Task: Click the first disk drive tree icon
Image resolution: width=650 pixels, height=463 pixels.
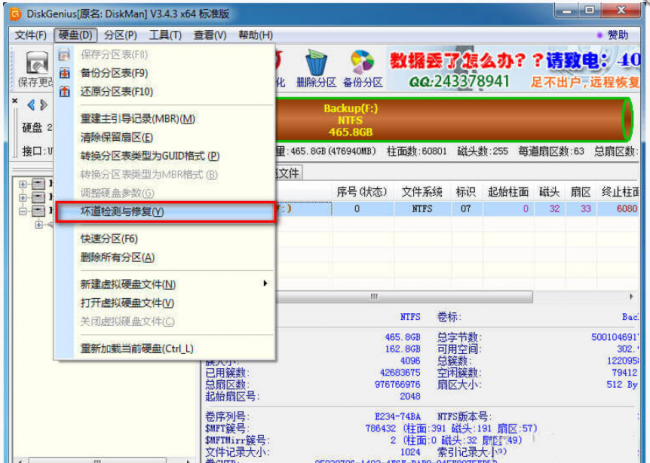Action: [38, 183]
